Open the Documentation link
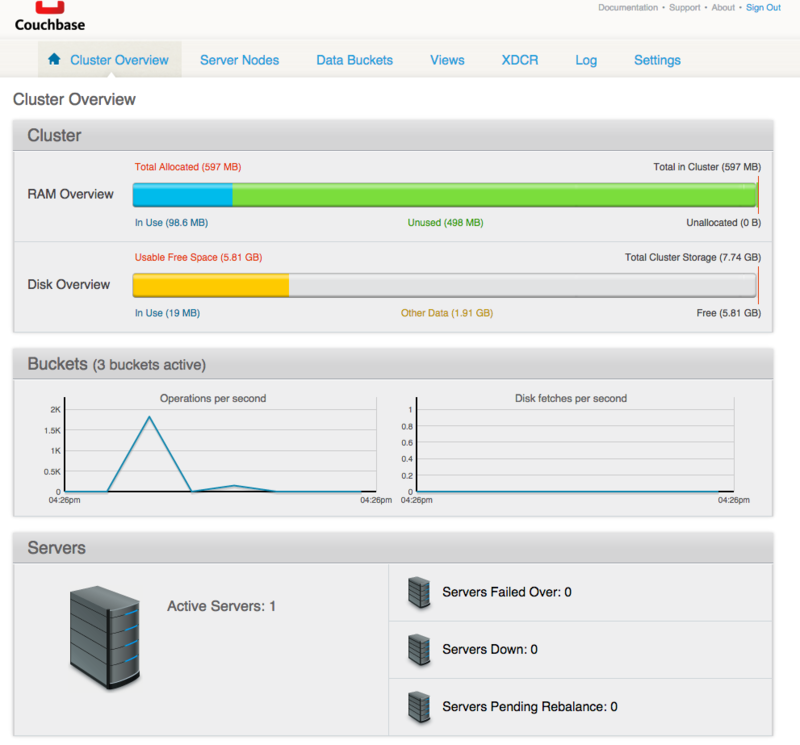 click(x=628, y=8)
